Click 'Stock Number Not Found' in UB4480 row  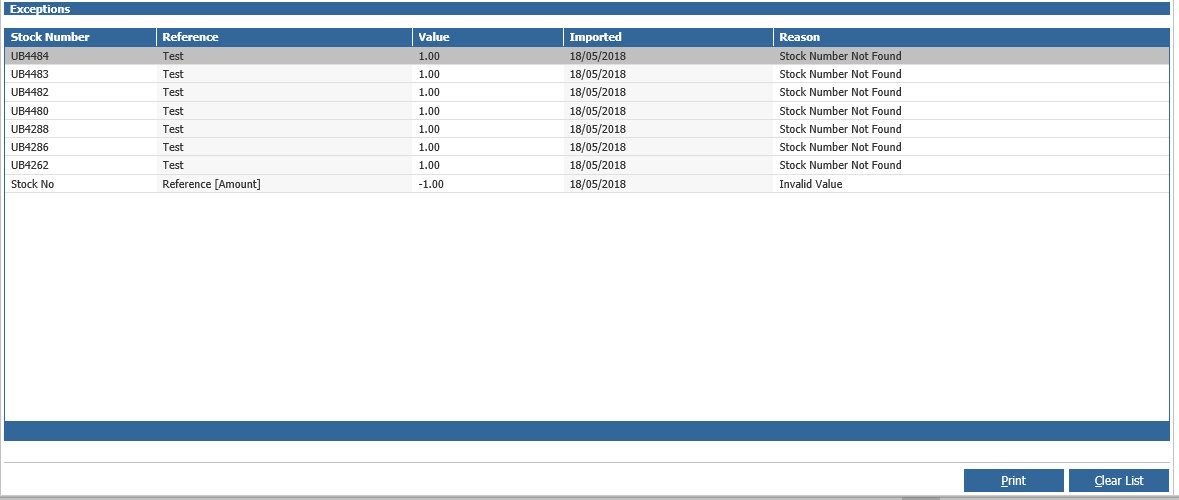pyautogui.click(x=840, y=111)
